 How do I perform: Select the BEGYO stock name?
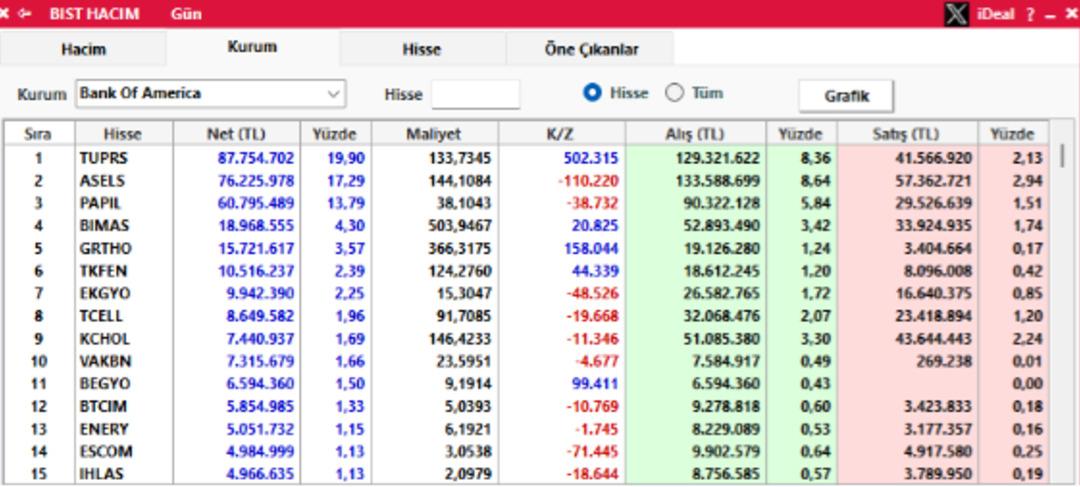pyautogui.click(x=105, y=384)
